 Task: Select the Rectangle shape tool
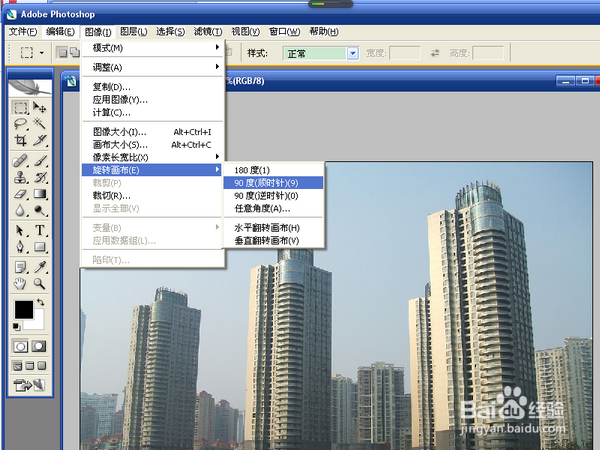point(40,246)
